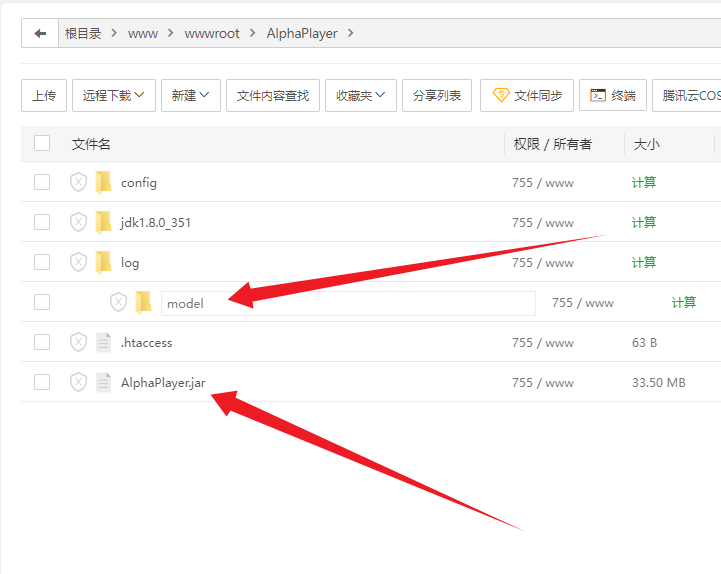Navigate to www in breadcrumb
Viewport: 721px width, 574px height.
pos(143,34)
